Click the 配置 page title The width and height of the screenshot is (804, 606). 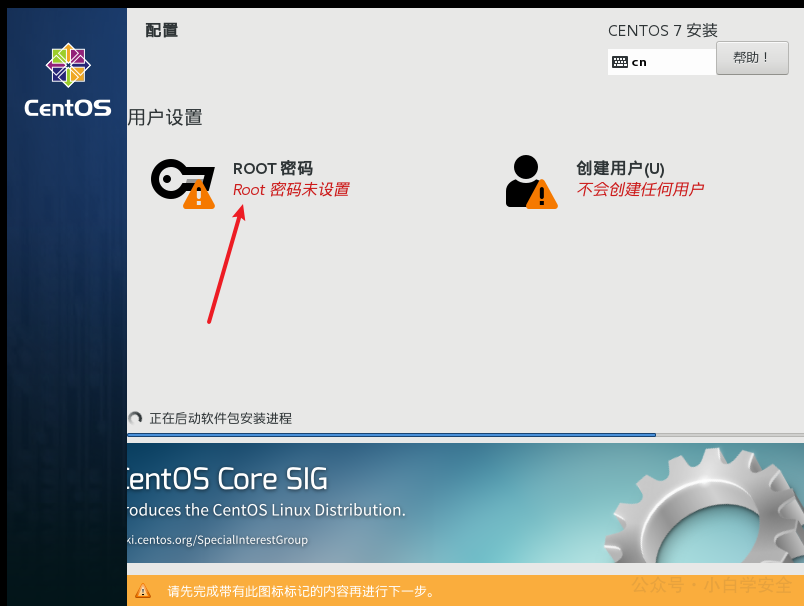point(162,30)
